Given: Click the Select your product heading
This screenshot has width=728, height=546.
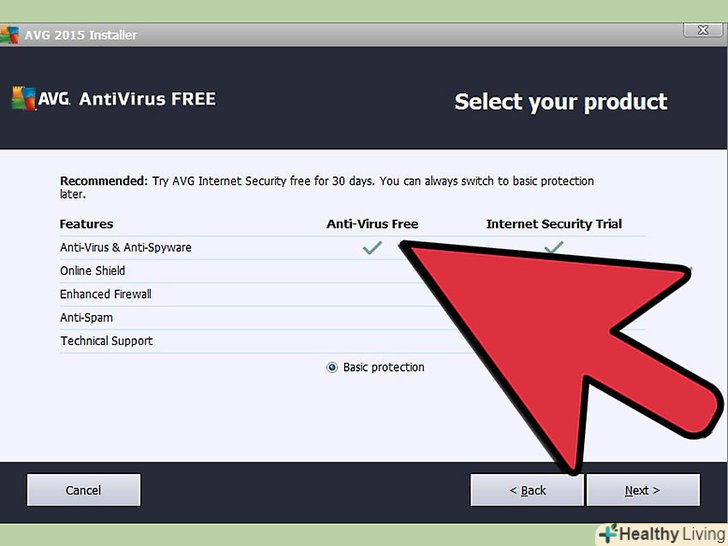Looking at the screenshot, I should coord(561,102).
